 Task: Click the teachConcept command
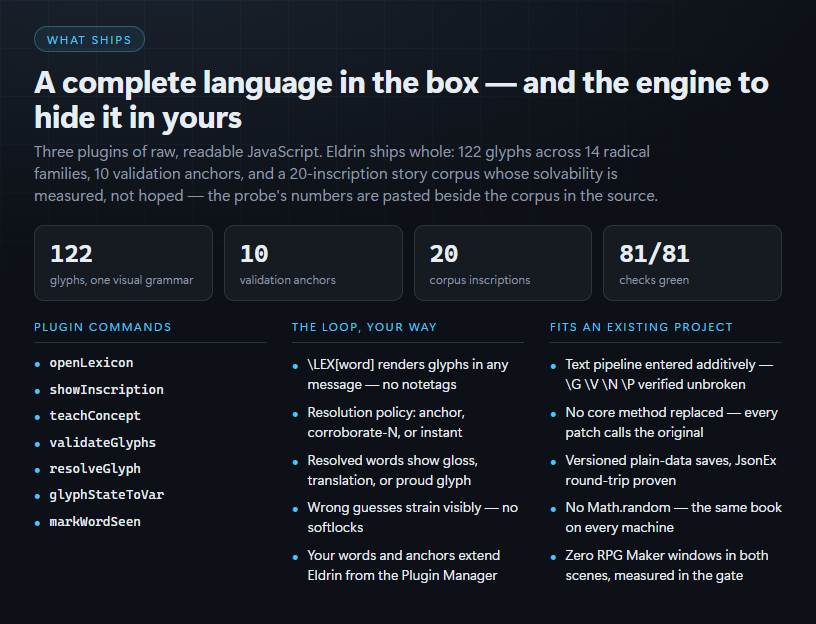95,416
